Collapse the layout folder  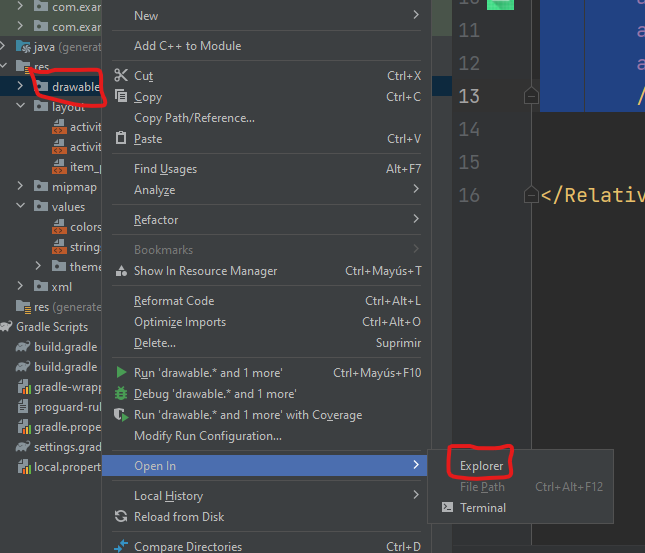tap(21, 106)
